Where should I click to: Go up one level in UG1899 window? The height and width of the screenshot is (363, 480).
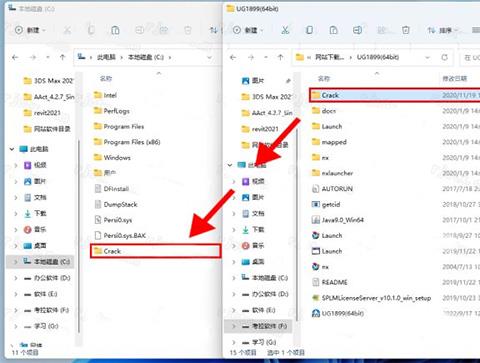tap(280, 57)
